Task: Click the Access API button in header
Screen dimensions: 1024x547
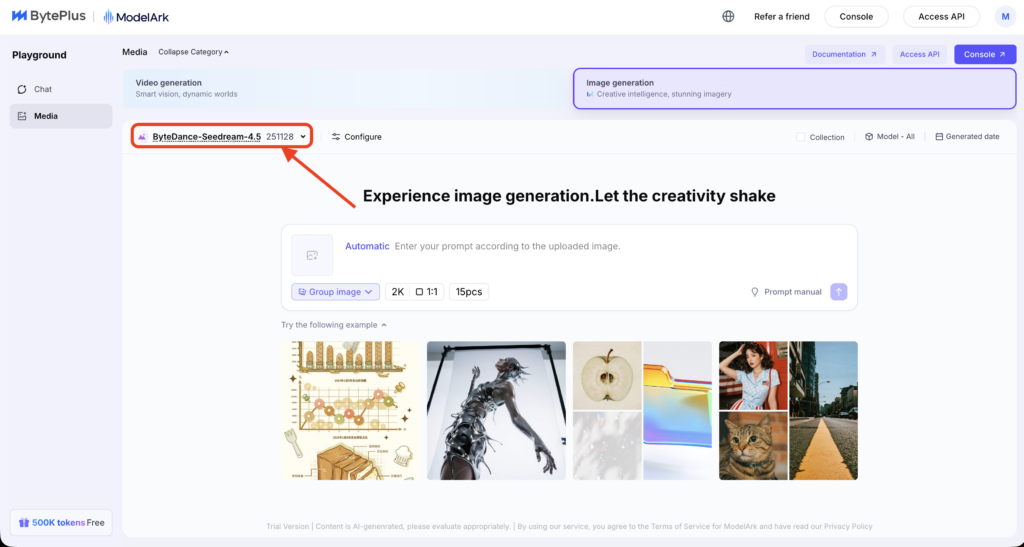Action: tap(940, 16)
